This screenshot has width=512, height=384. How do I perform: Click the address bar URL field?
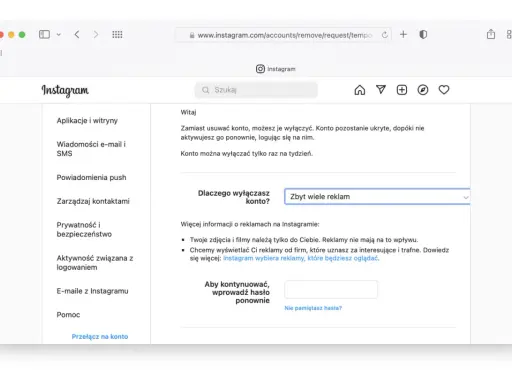click(284, 35)
